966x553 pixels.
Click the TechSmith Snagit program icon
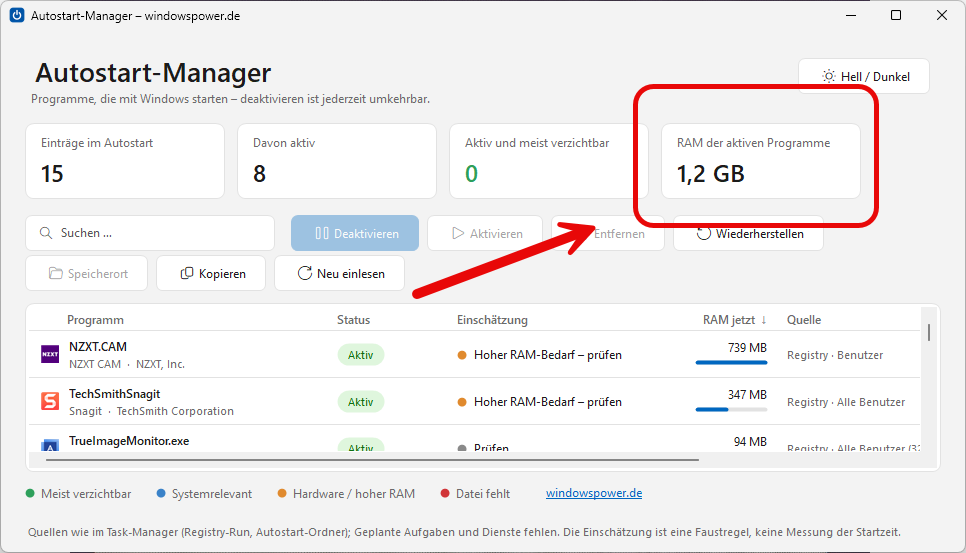pyautogui.click(x=50, y=402)
